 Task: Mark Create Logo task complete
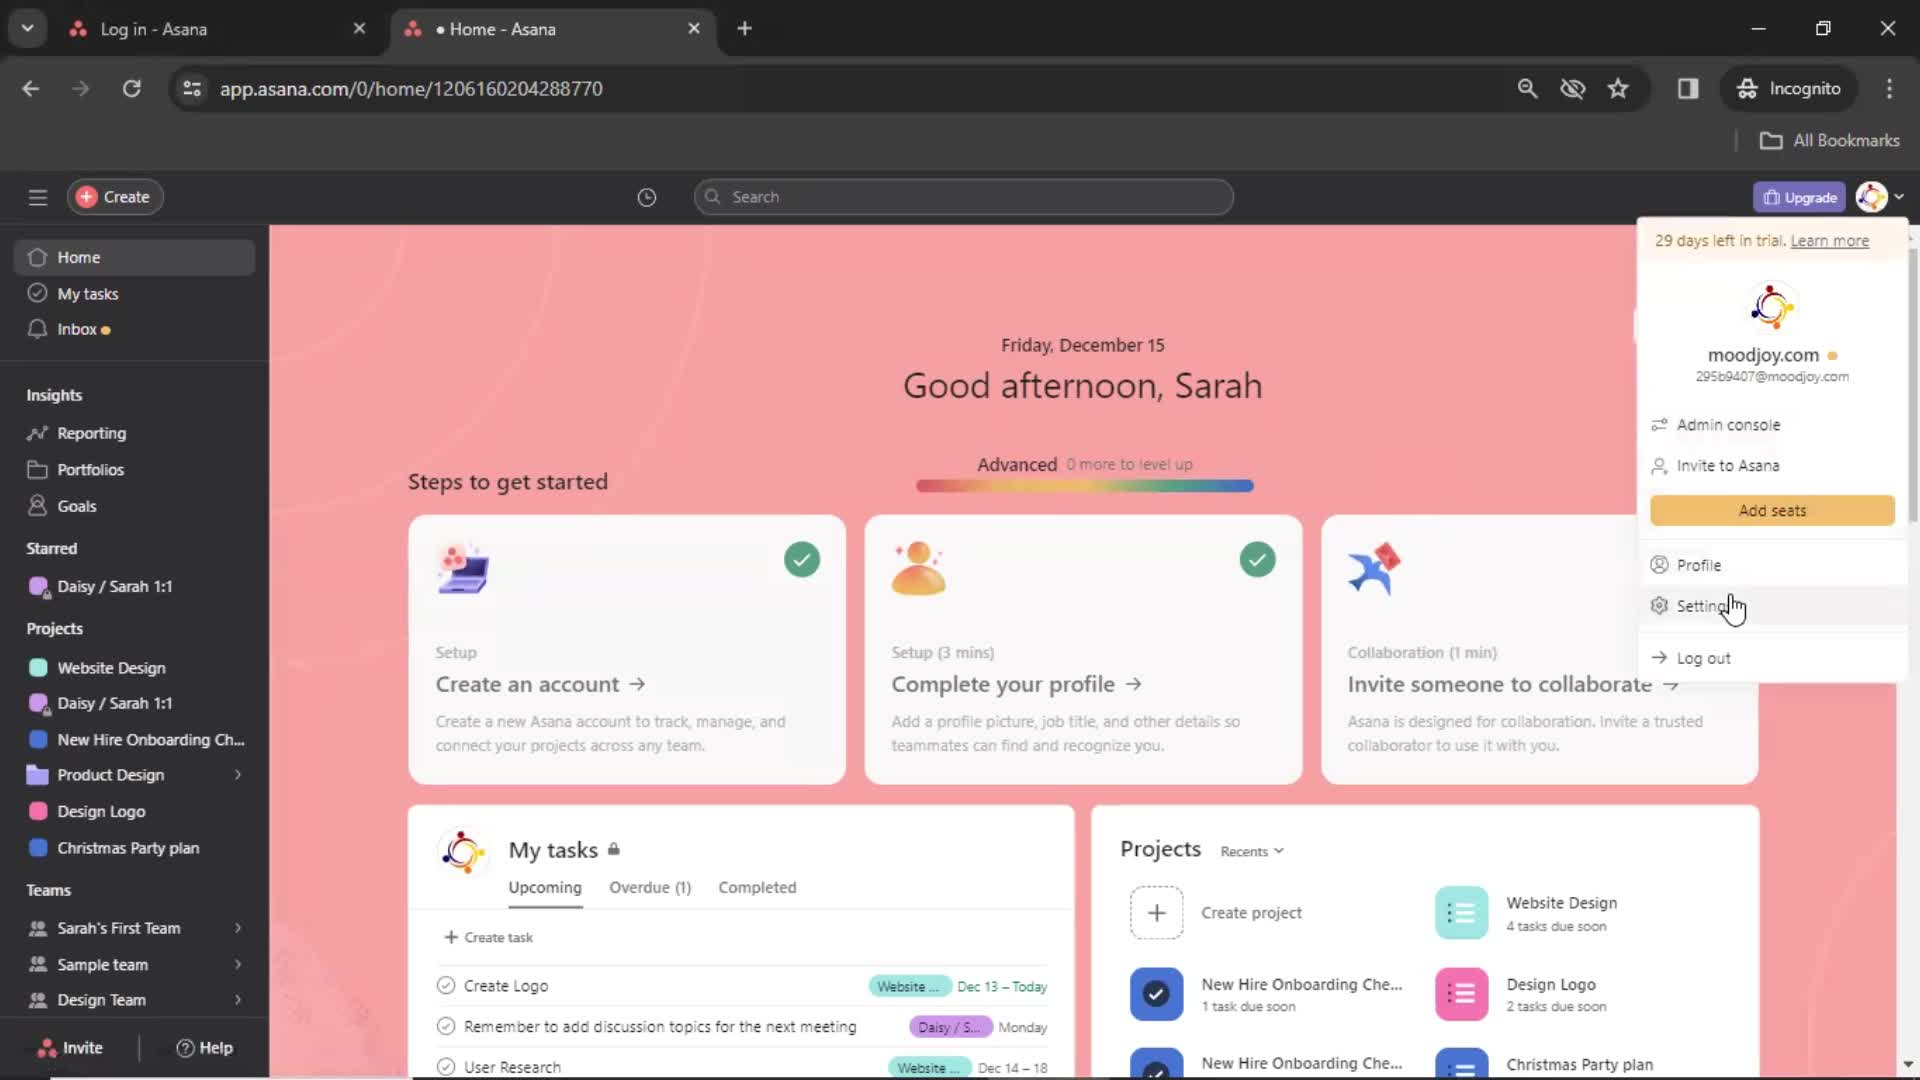(x=446, y=986)
